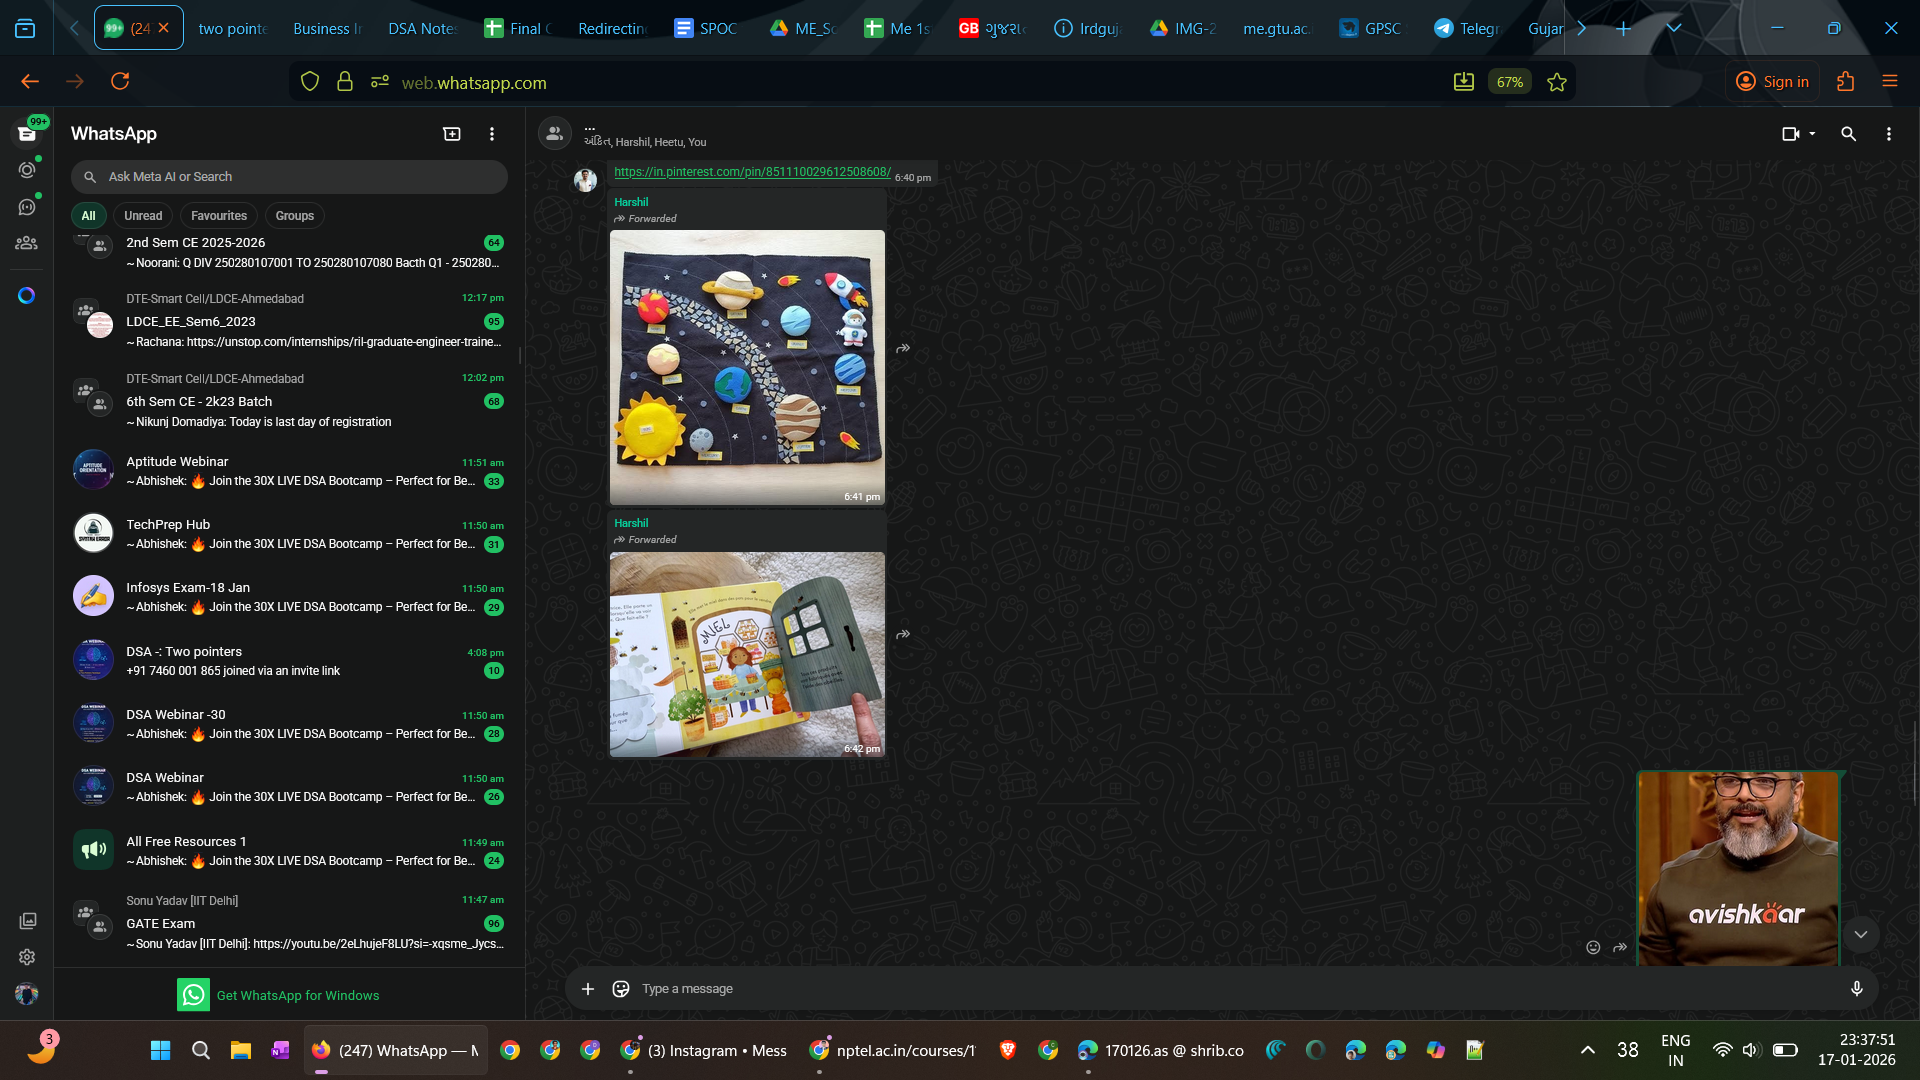Forward the solar system image message
The image size is (1920, 1080).
[x=903, y=349]
